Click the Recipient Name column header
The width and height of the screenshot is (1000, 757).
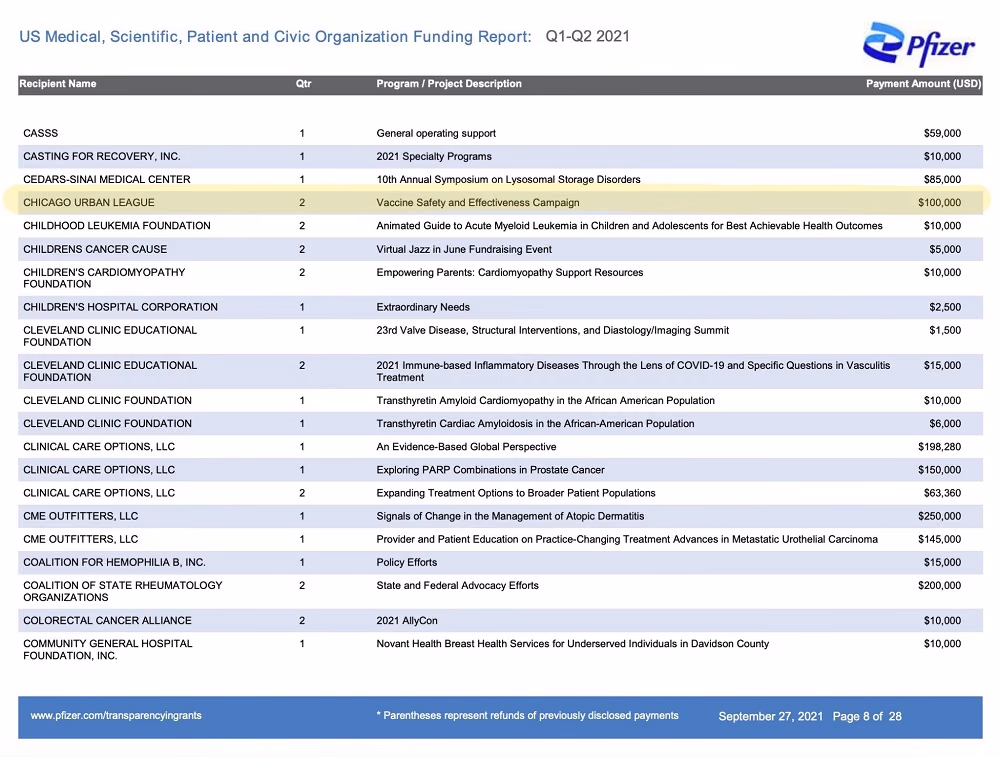(x=58, y=84)
